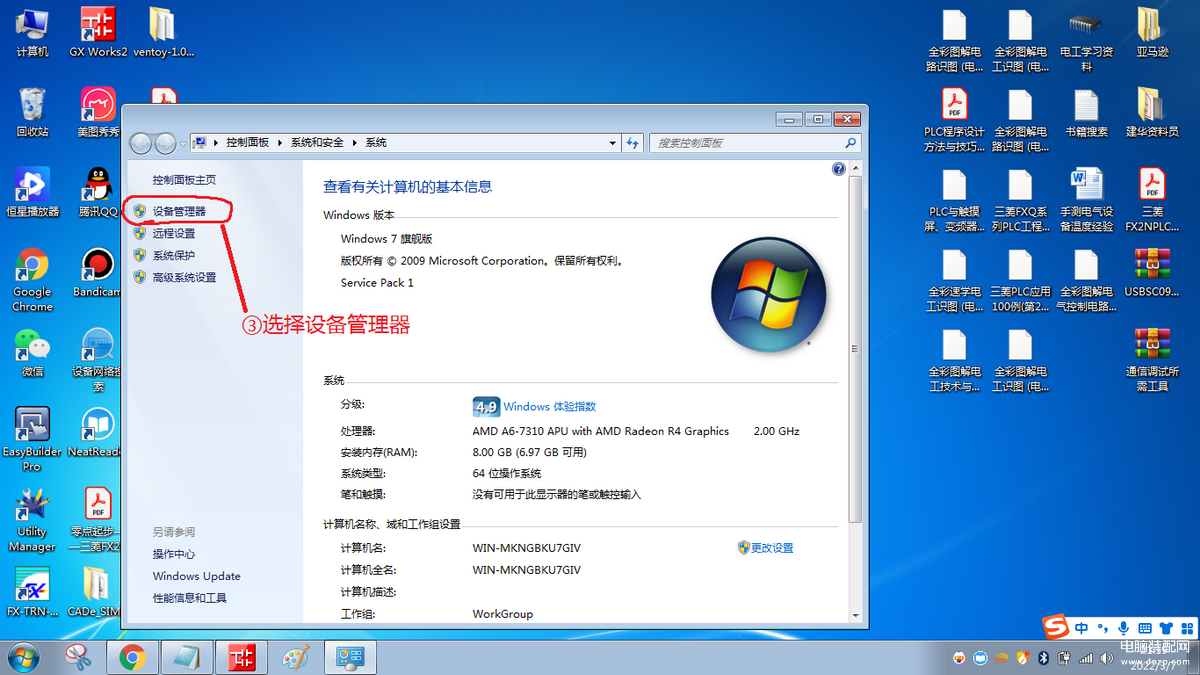Open 远程设置 in left pane

[x=174, y=233]
